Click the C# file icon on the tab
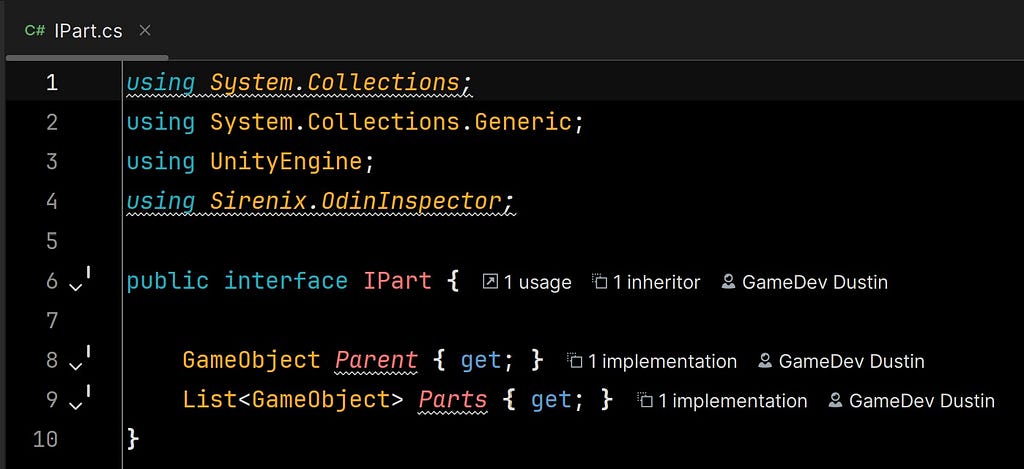1024x469 pixels. 35,31
